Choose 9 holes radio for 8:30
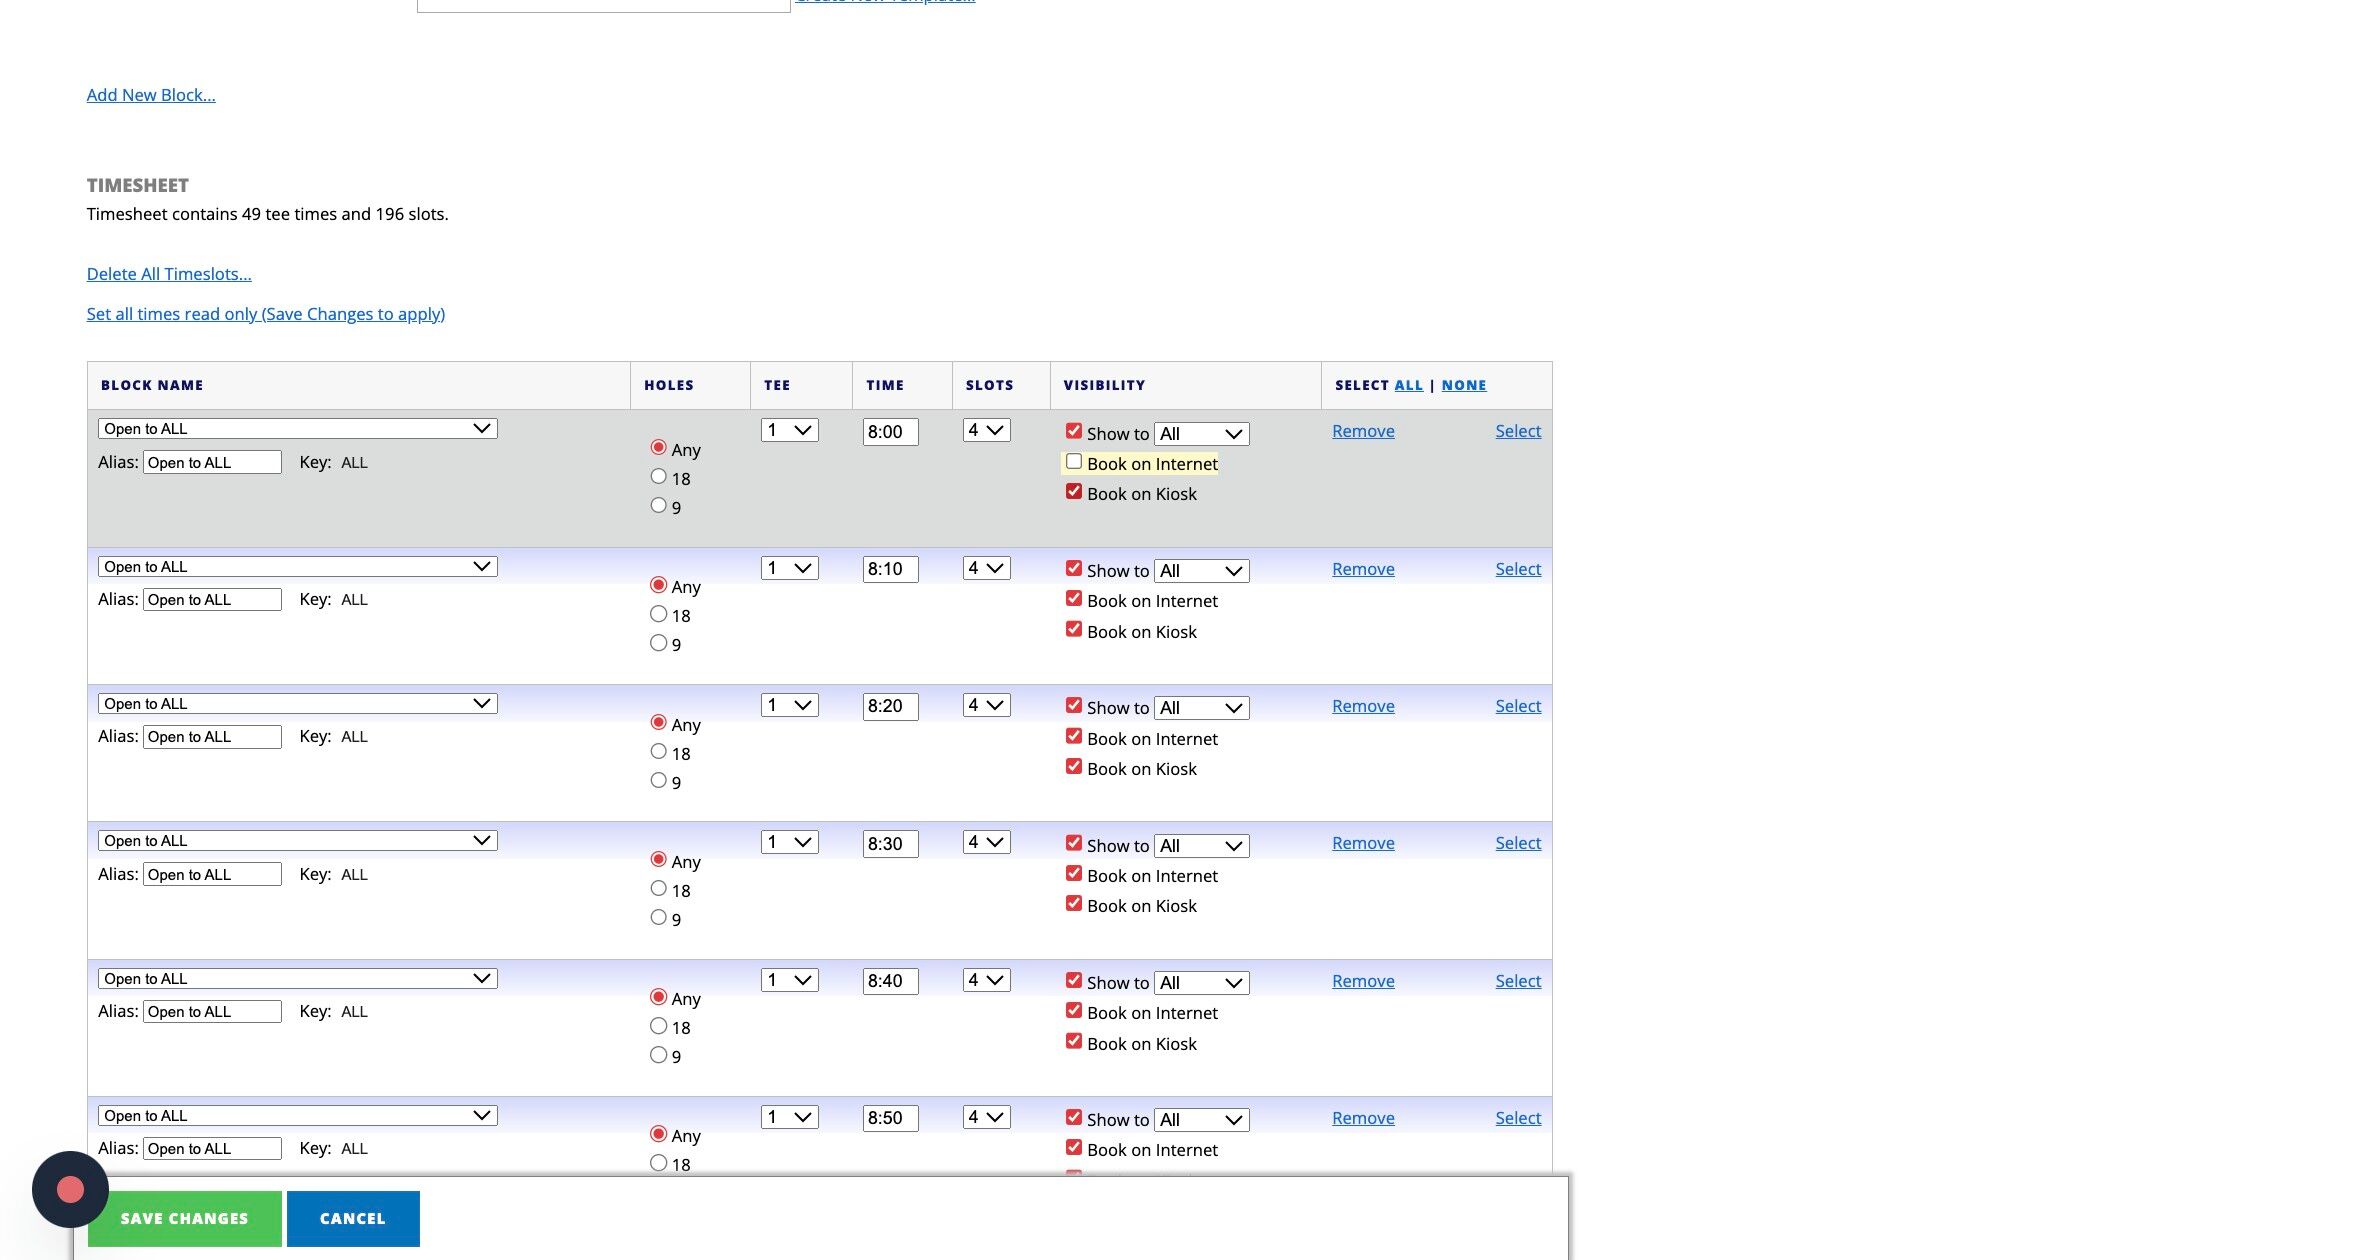Screen dimensions: 2356x1260 pos(658,917)
